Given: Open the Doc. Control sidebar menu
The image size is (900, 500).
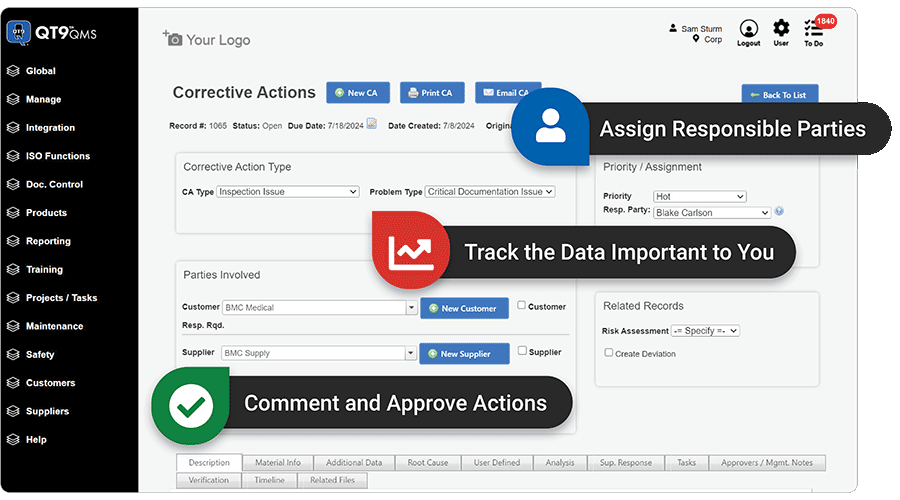Looking at the screenshot, I should coord(54,184).
